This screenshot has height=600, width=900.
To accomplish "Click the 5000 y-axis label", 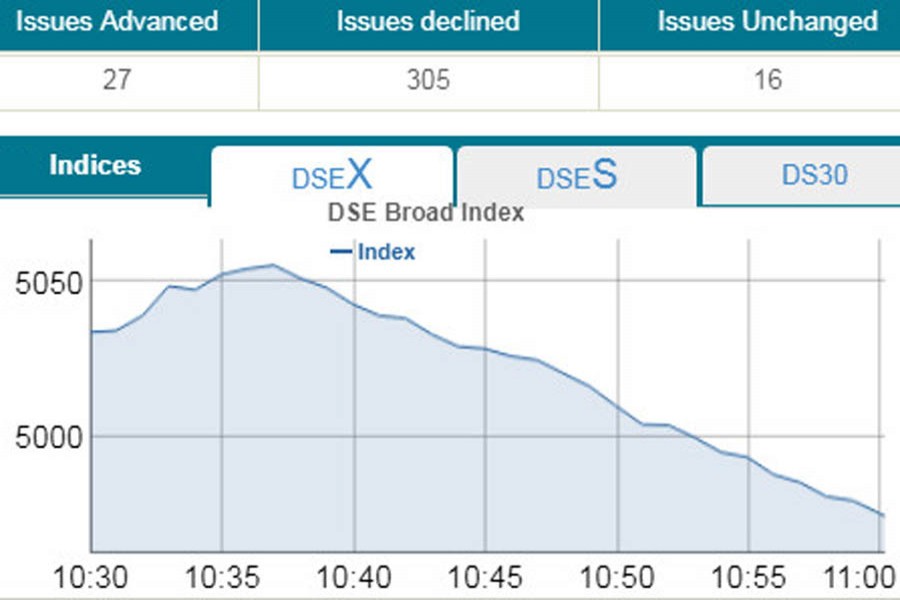I will click(x=43, y=437).
